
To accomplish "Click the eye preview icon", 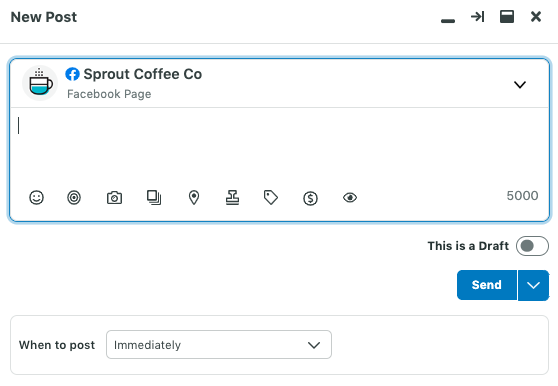I will point(350,197).
